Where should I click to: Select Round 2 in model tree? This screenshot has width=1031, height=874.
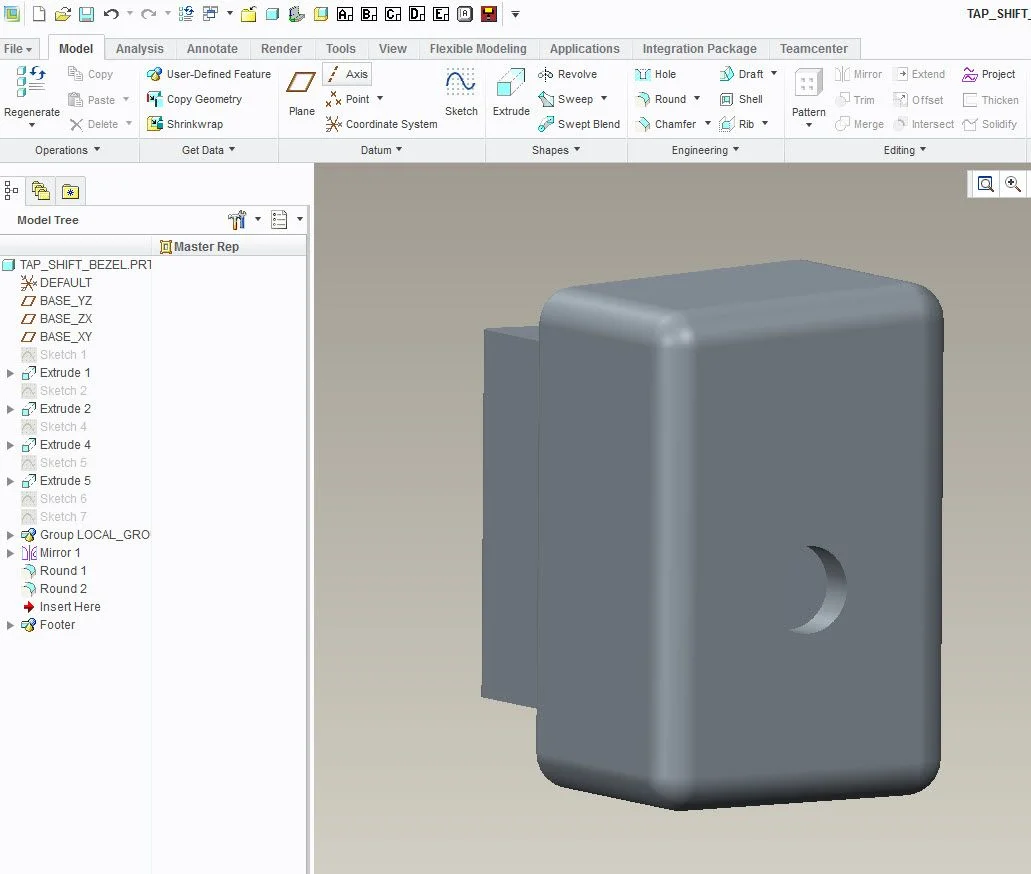click(x=63, y=589)
